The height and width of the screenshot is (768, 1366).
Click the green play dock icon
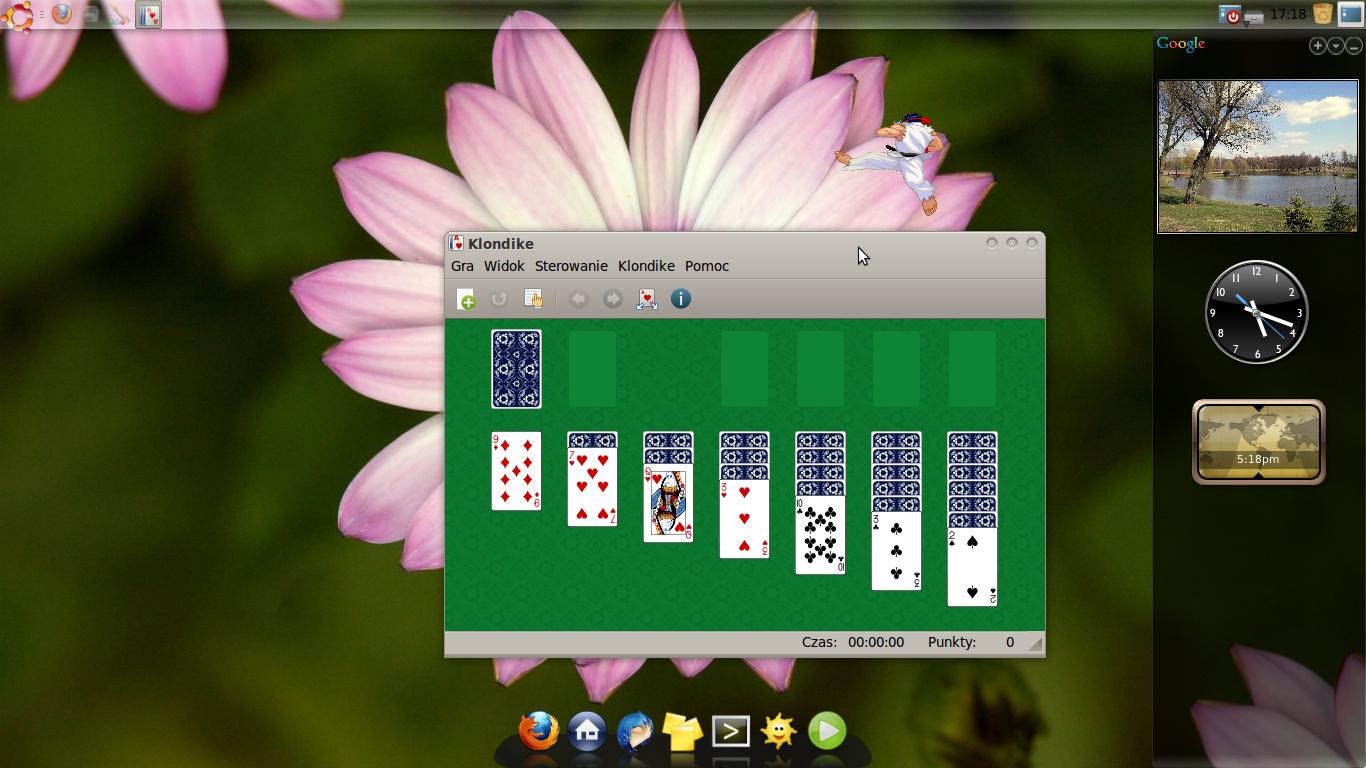[827, 732]
